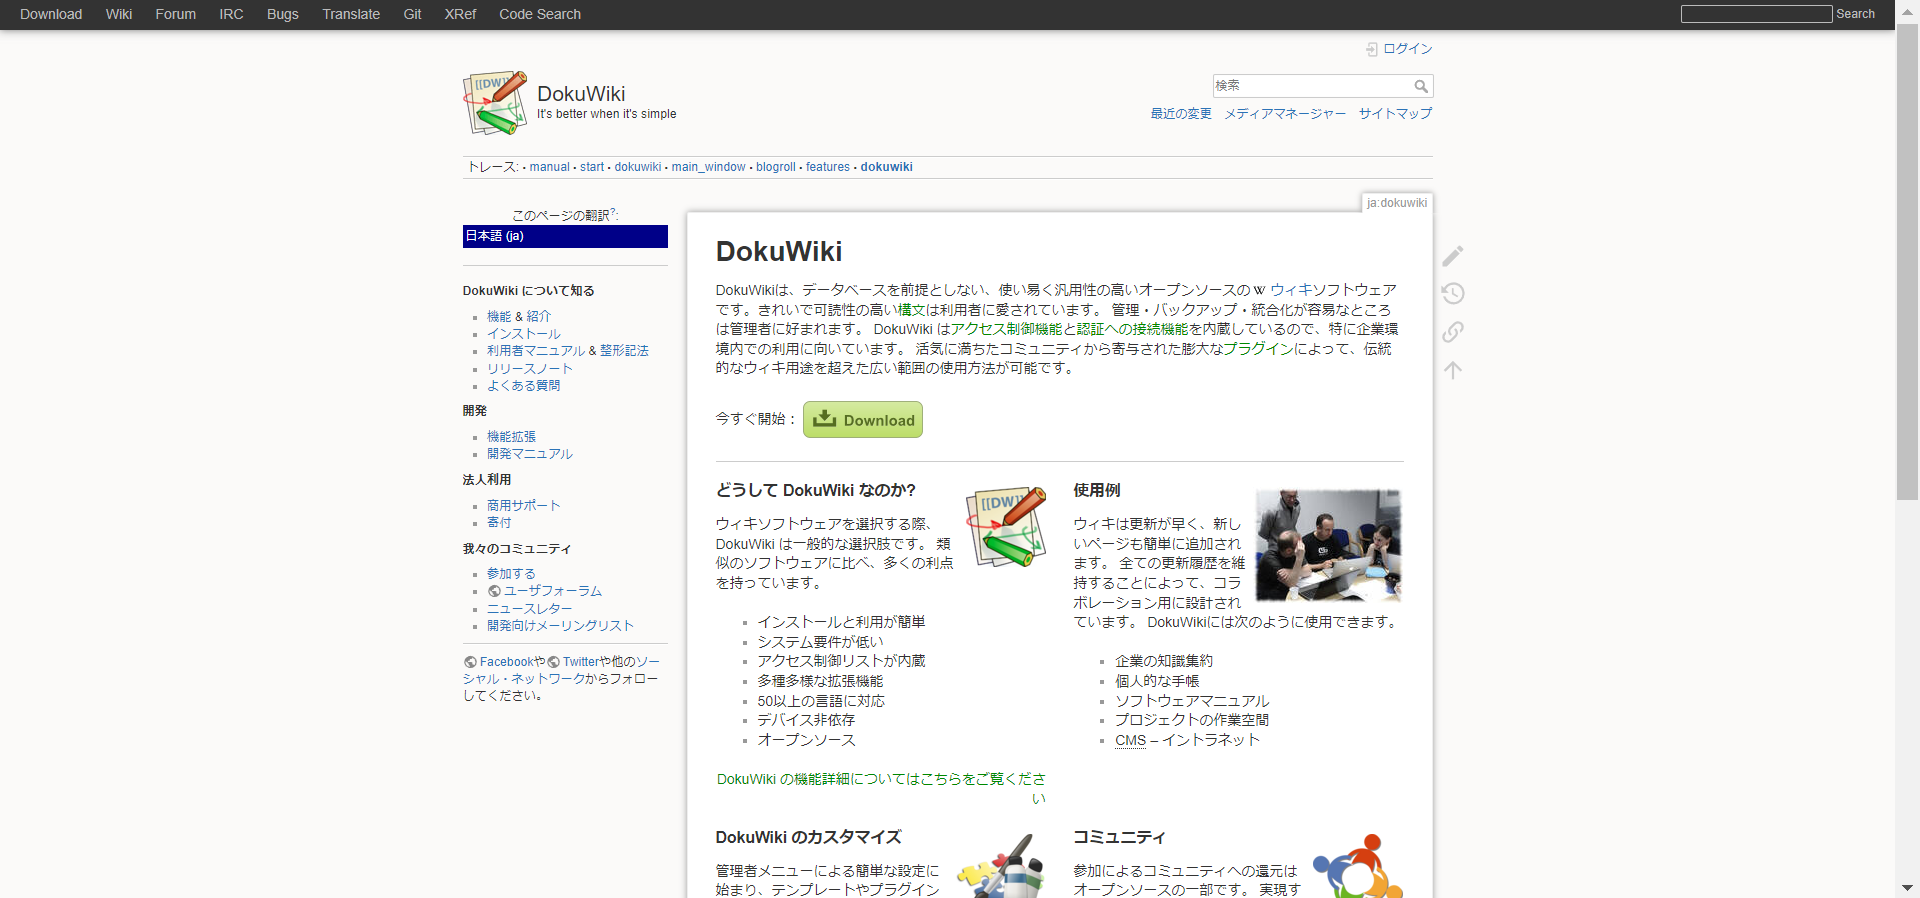Click the green Download button
1920x898 pixels.
[862, 420]
